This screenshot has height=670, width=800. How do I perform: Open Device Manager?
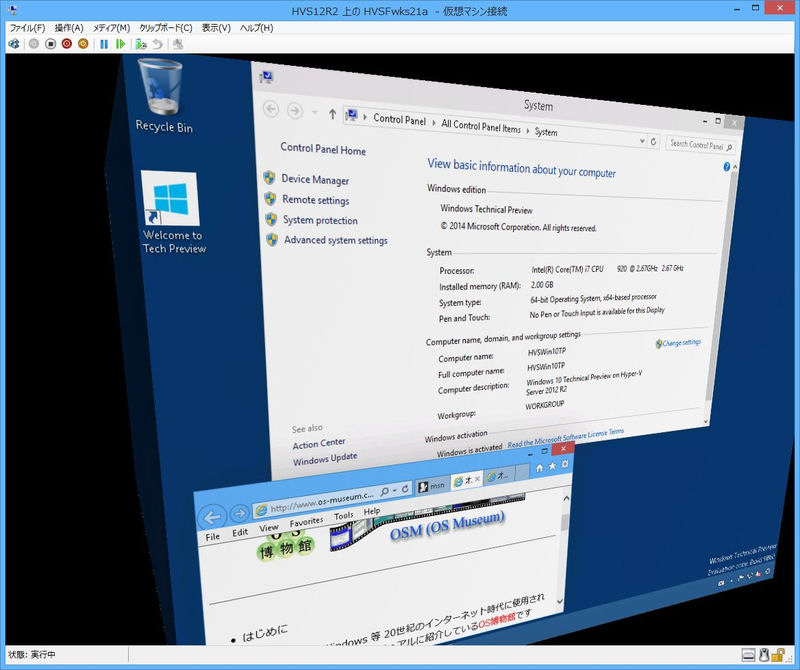(x=315, y=179)
